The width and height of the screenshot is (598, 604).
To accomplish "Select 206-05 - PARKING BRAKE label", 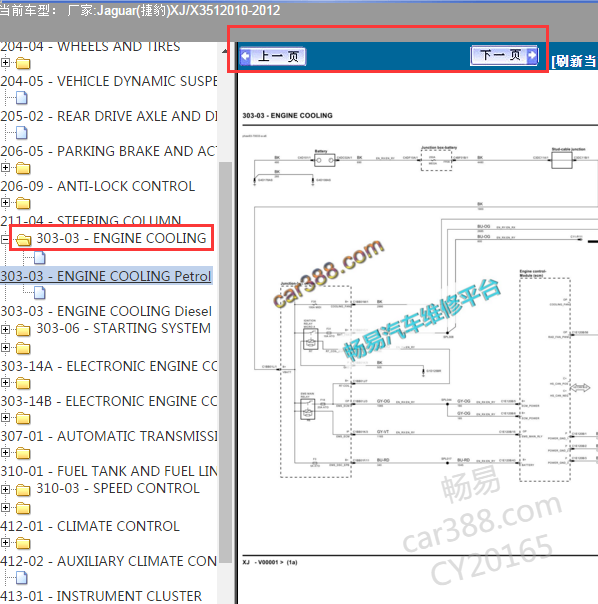I will click(109, 151).
